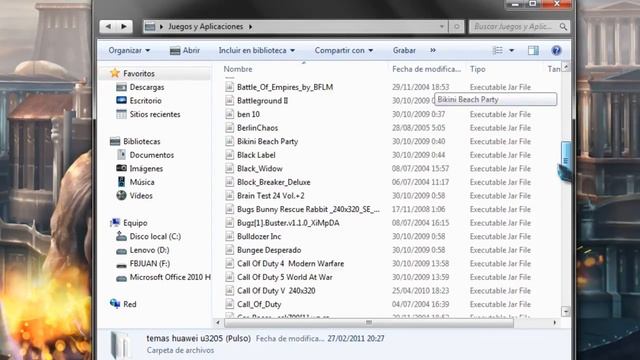The image size is (640, 360).
Task: Select Battleground II file
Action: 262,100
